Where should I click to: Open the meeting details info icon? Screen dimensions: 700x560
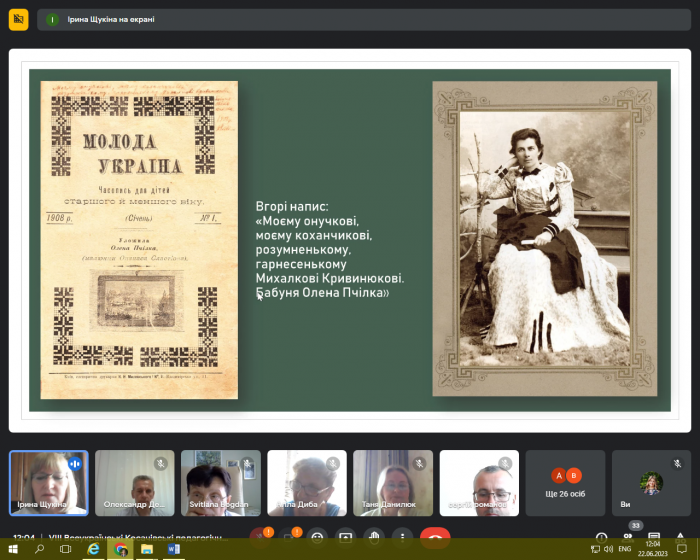pos(601,537)
